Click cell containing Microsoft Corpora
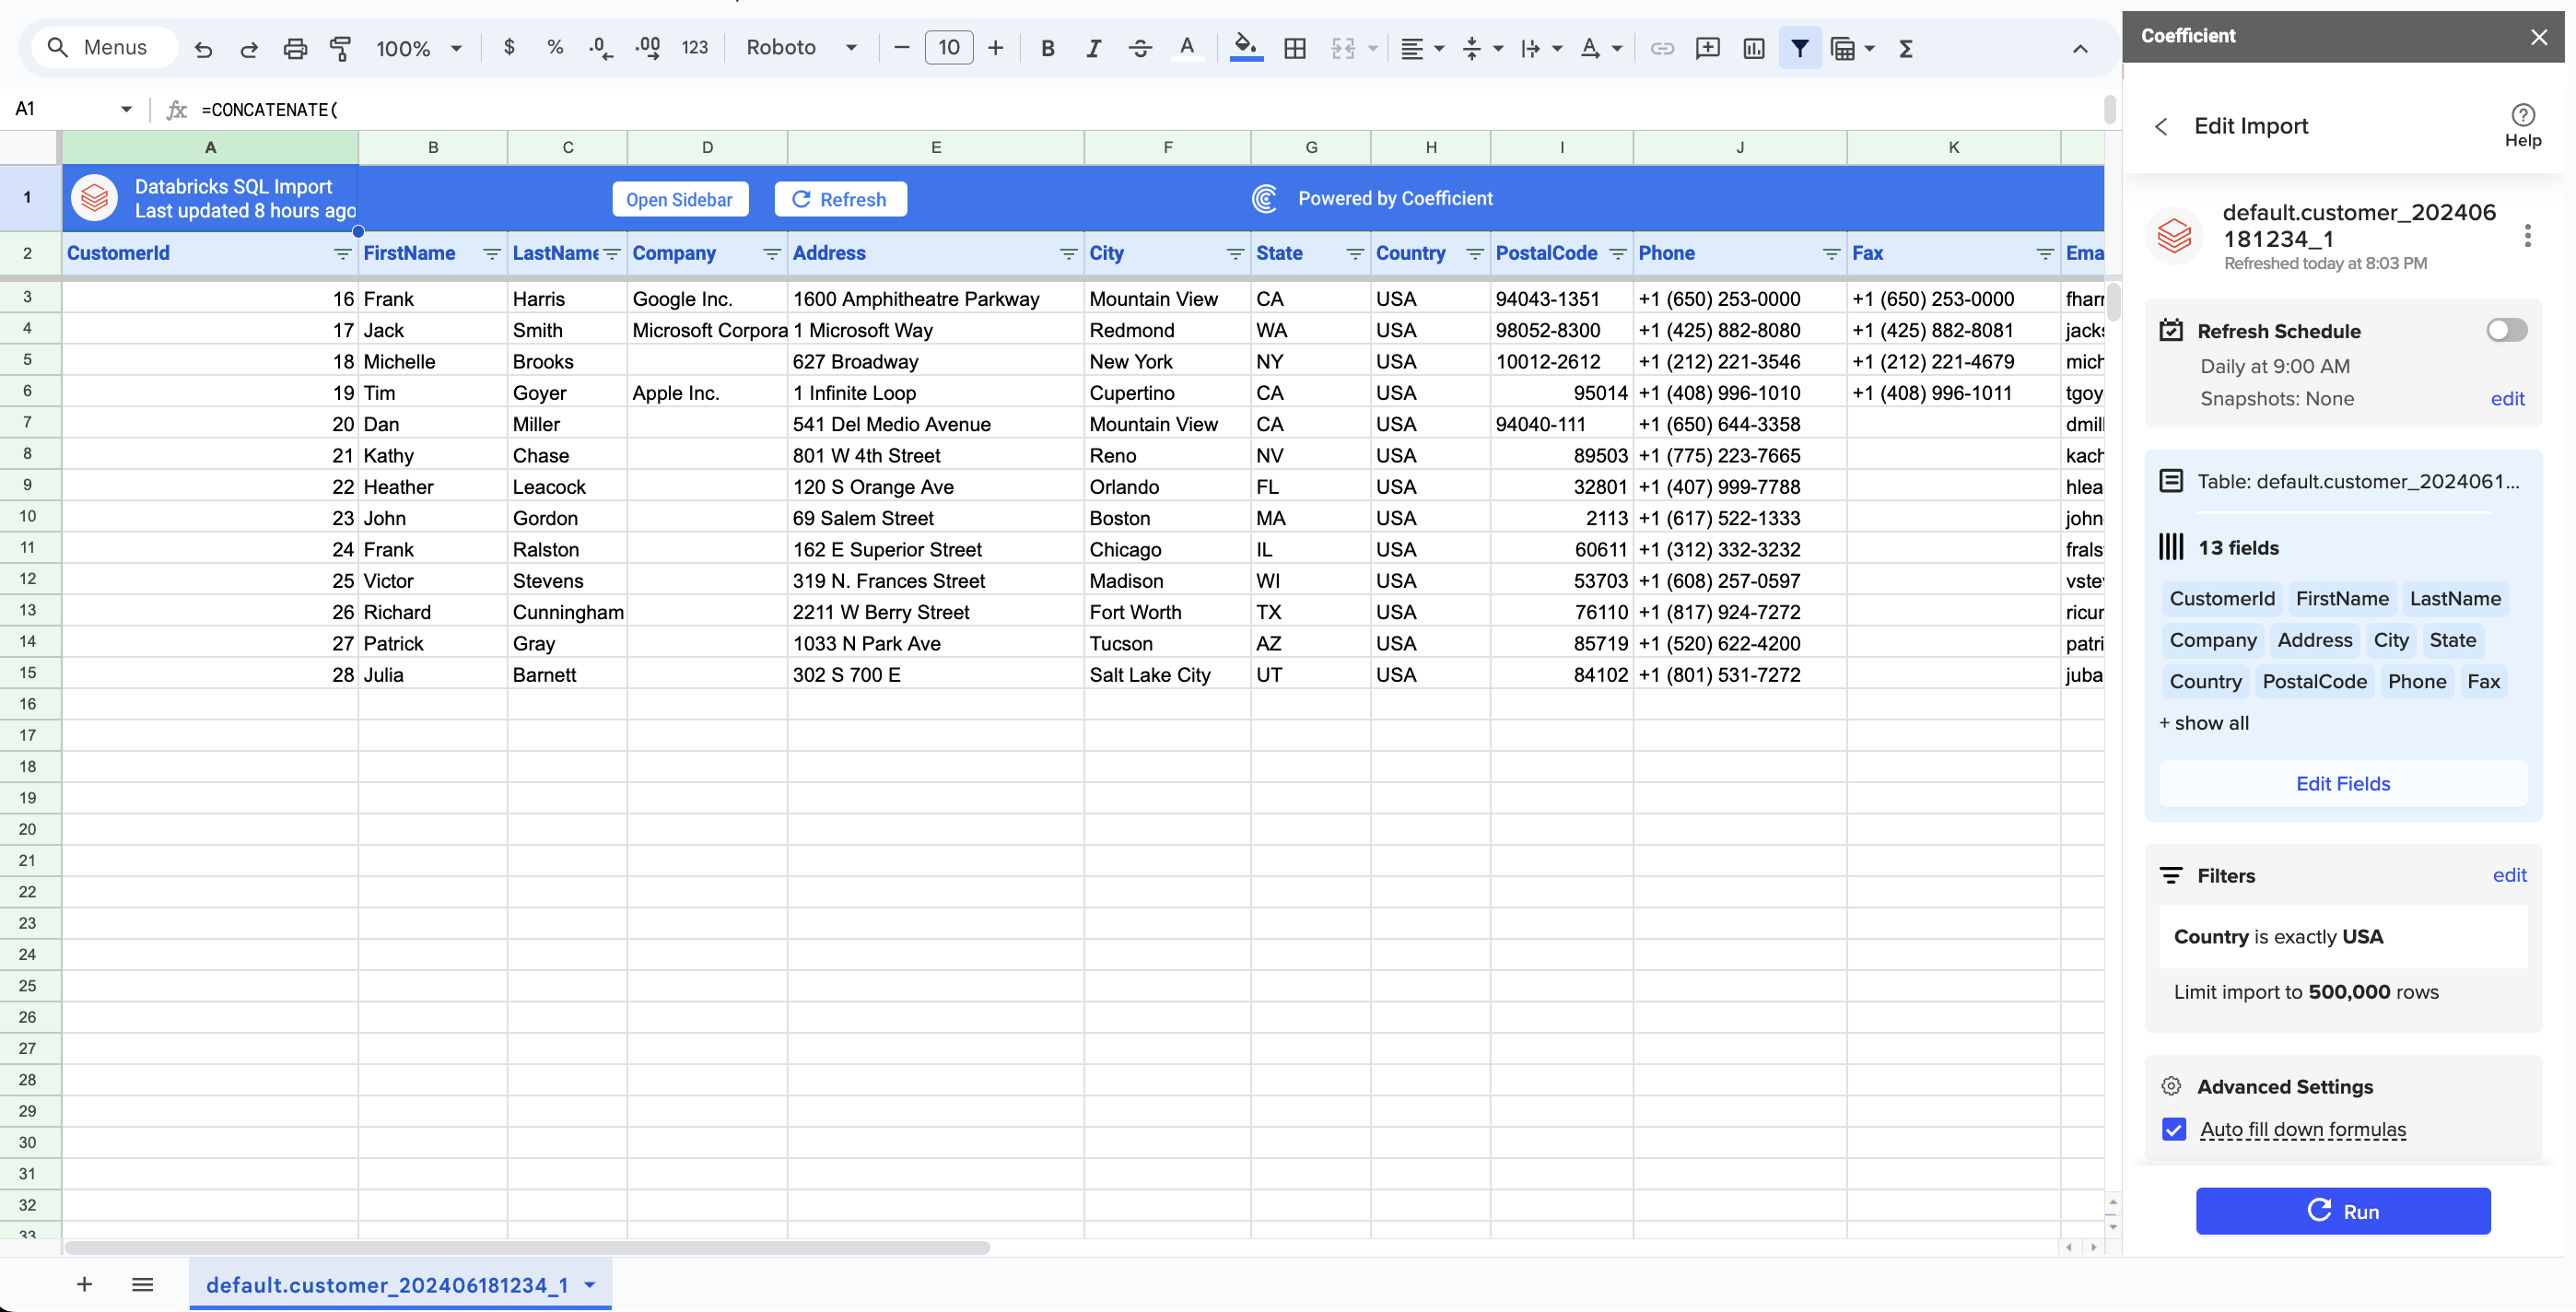The height and width of the screenshot is (1312, 2576). (707, 330)
